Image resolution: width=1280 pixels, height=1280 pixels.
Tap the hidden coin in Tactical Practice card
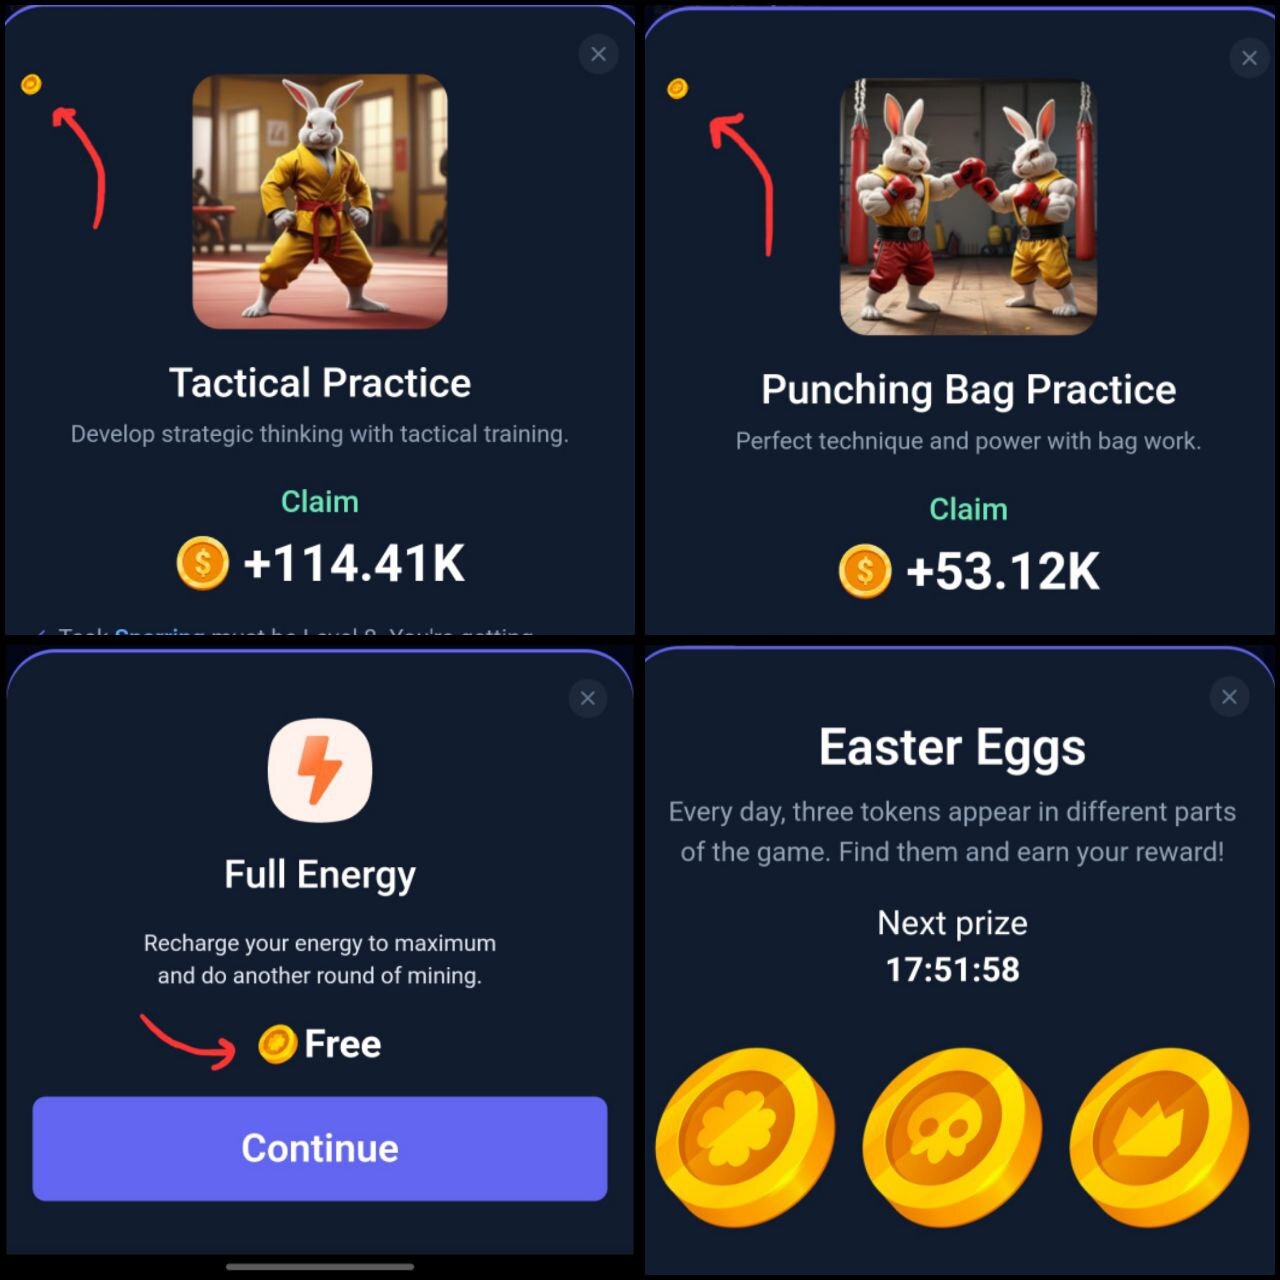pos(31,84)
